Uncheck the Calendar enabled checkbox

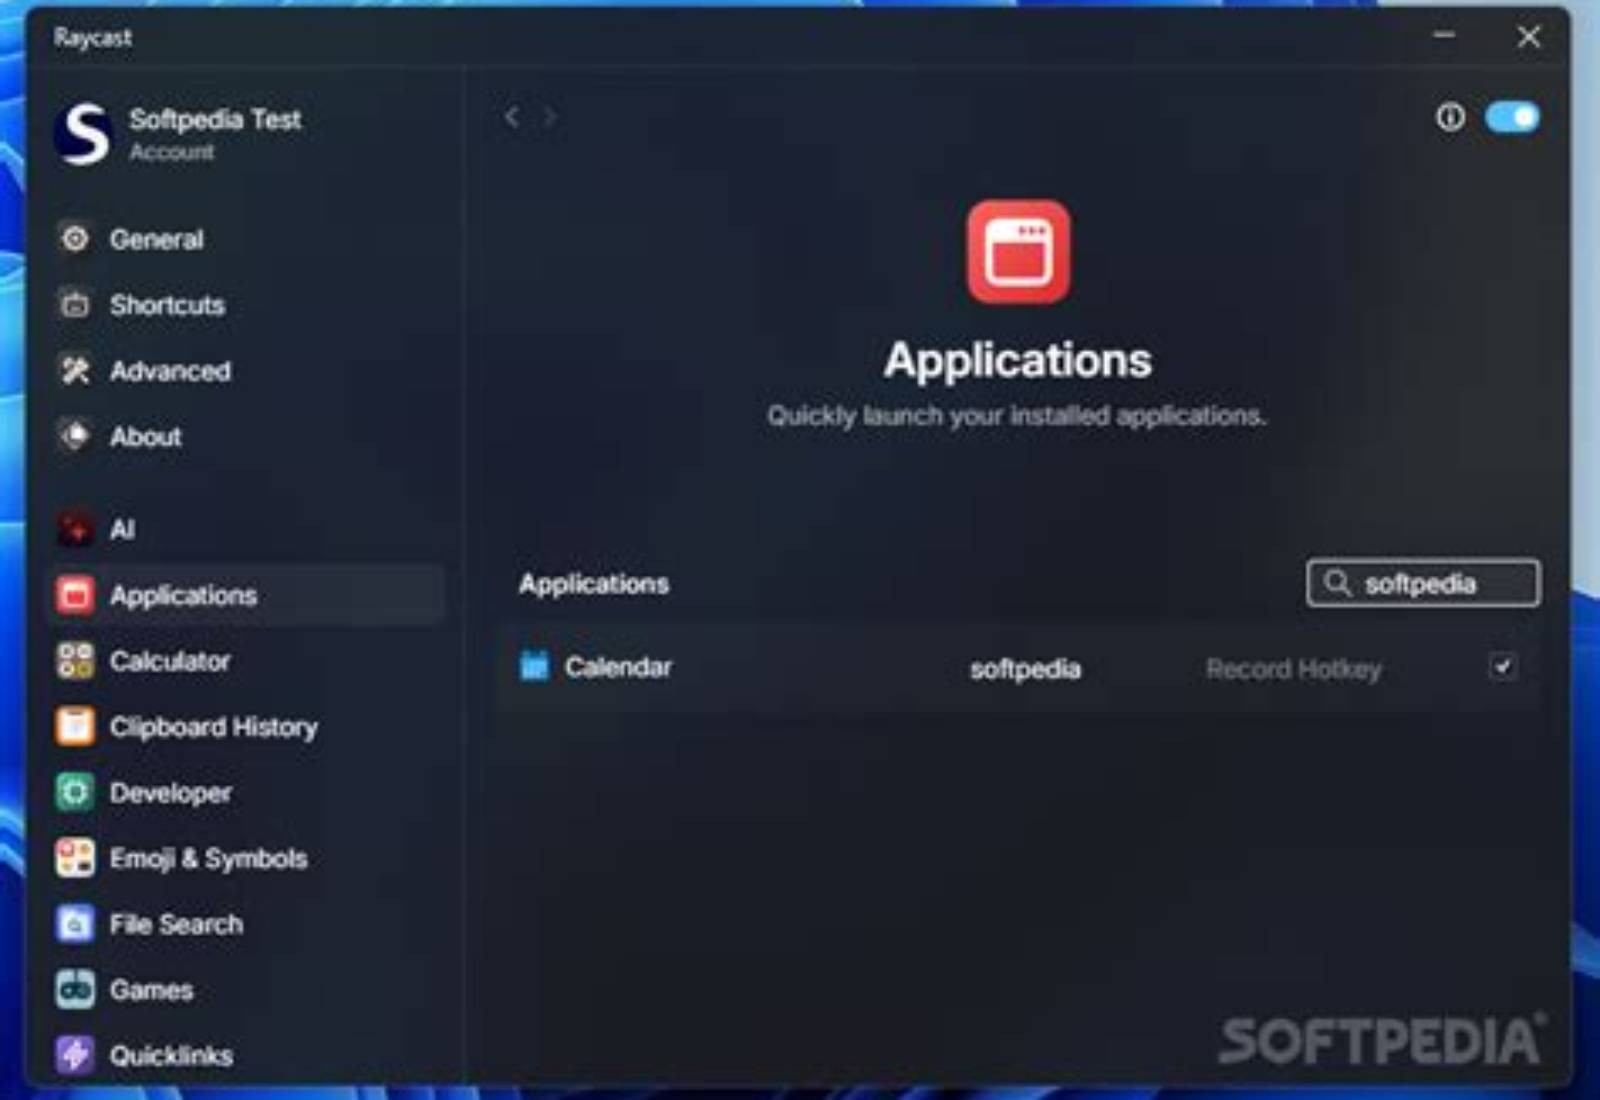(x=1502, y=666)
